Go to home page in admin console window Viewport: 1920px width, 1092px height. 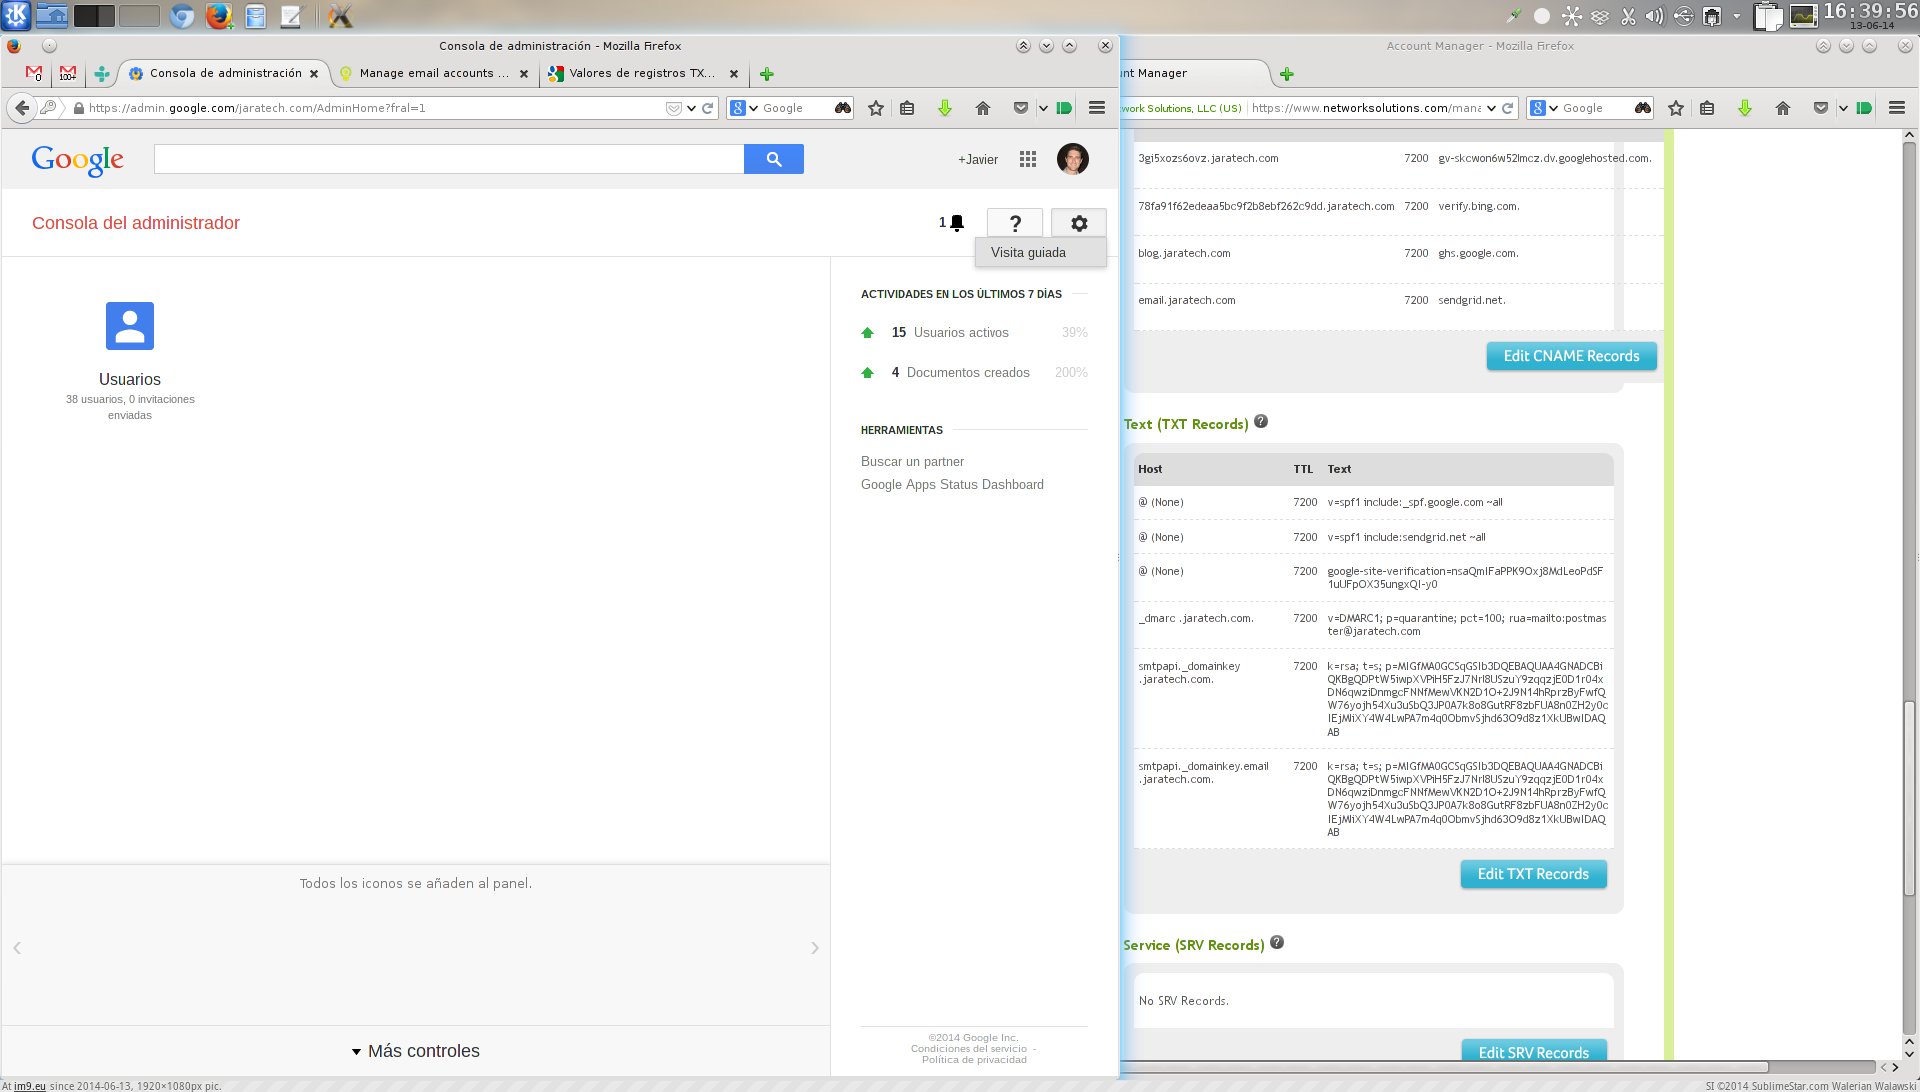tap(982, 108)
